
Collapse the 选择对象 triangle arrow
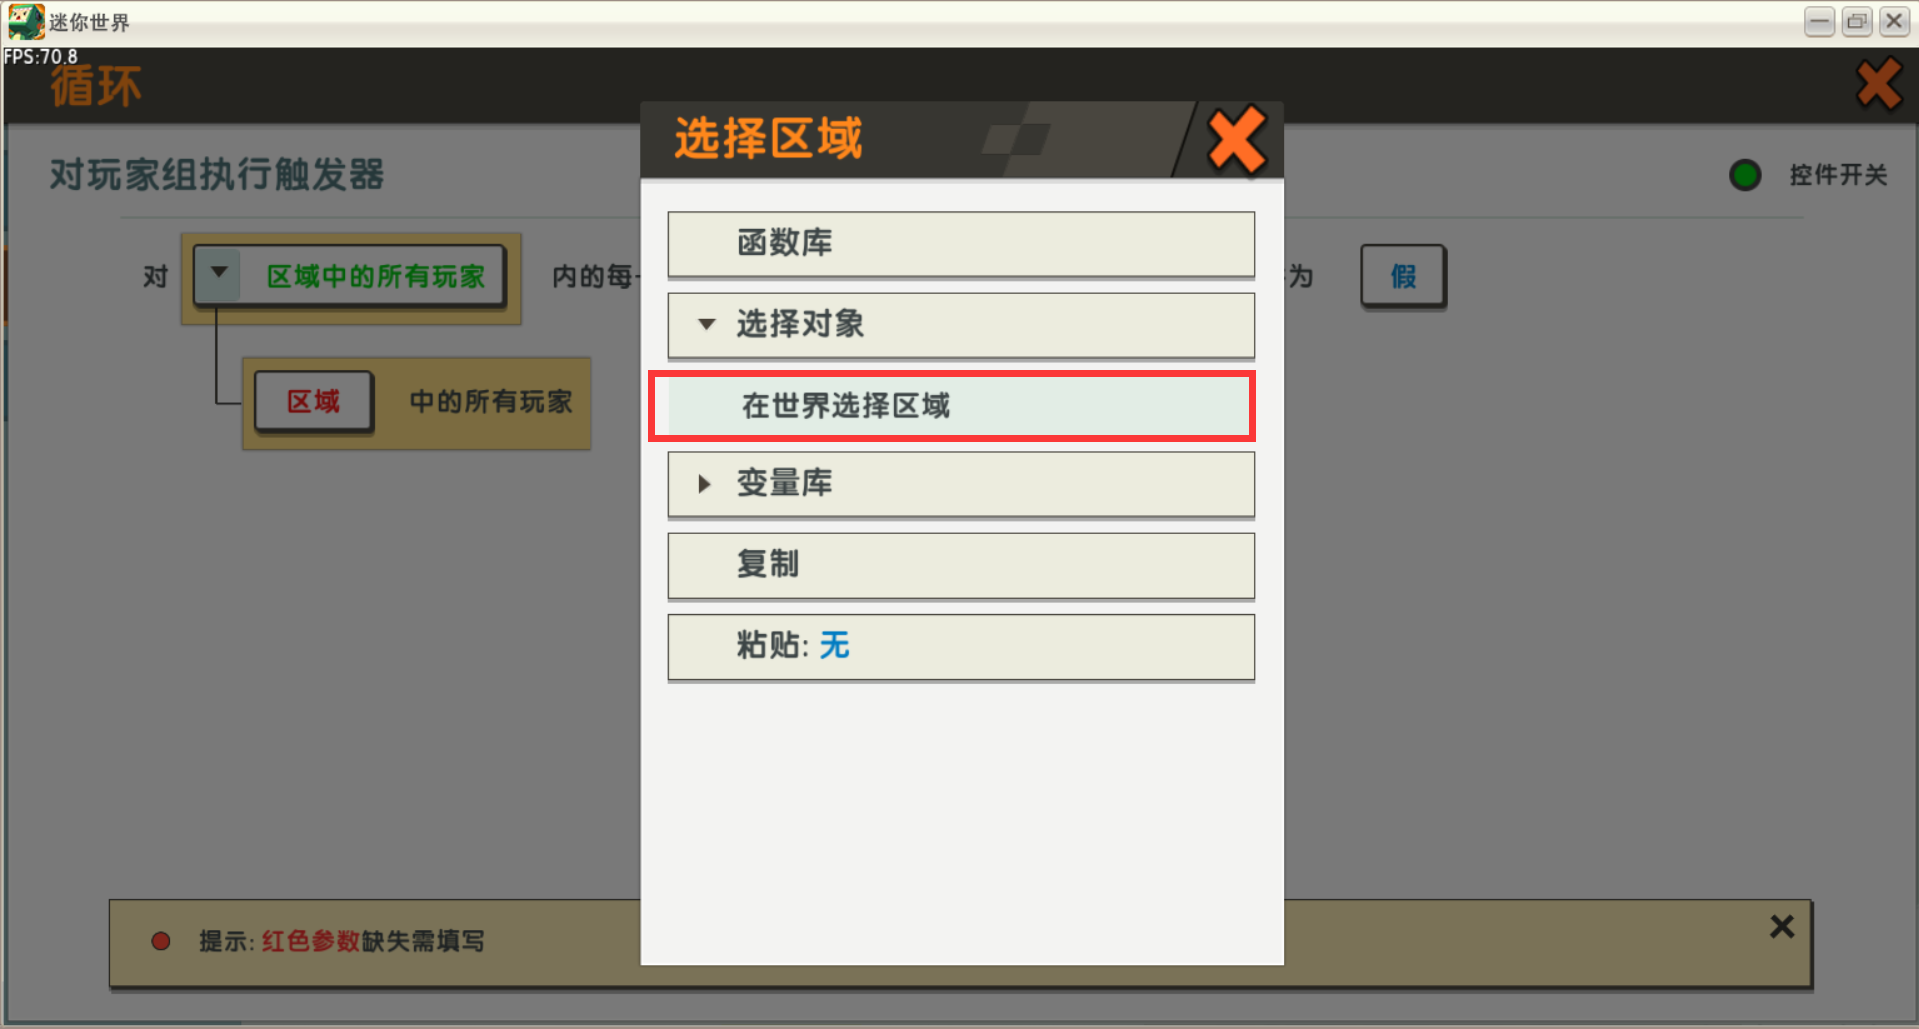(x=707, y=324)
